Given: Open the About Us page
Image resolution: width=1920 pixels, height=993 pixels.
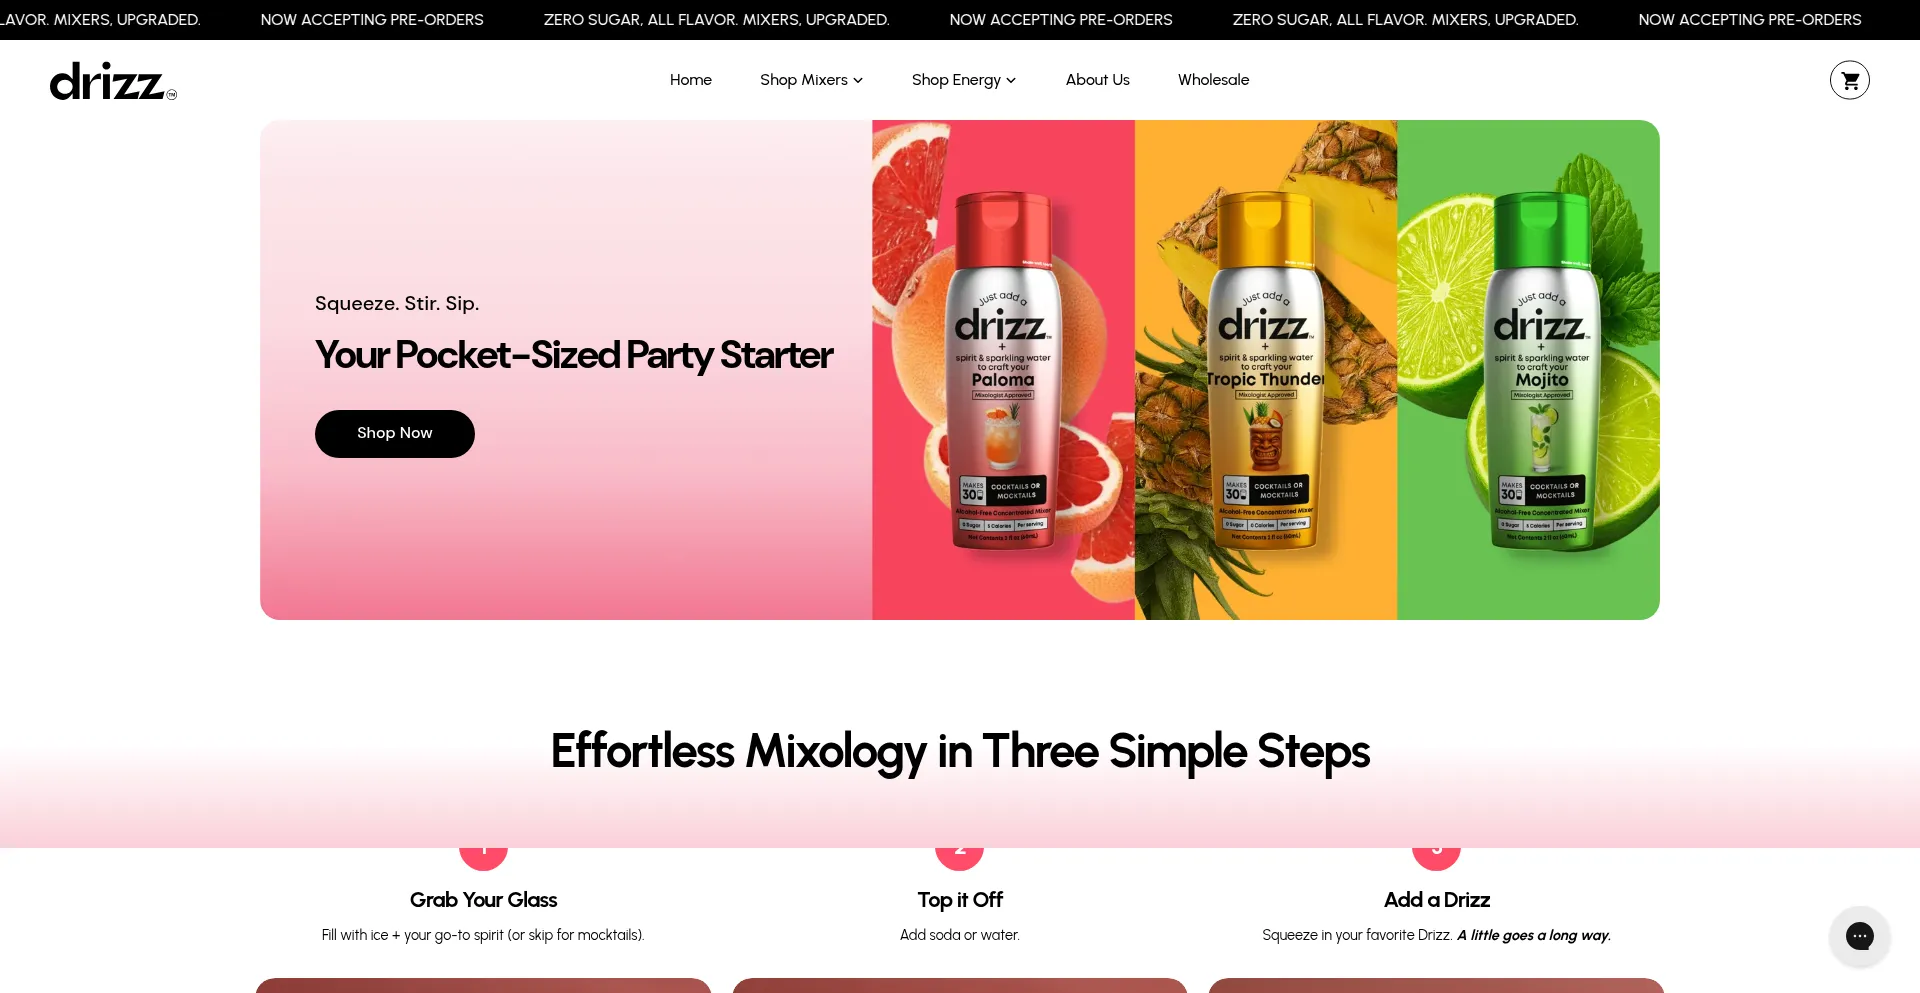Looking at the screenshot, I should 1097,80.
